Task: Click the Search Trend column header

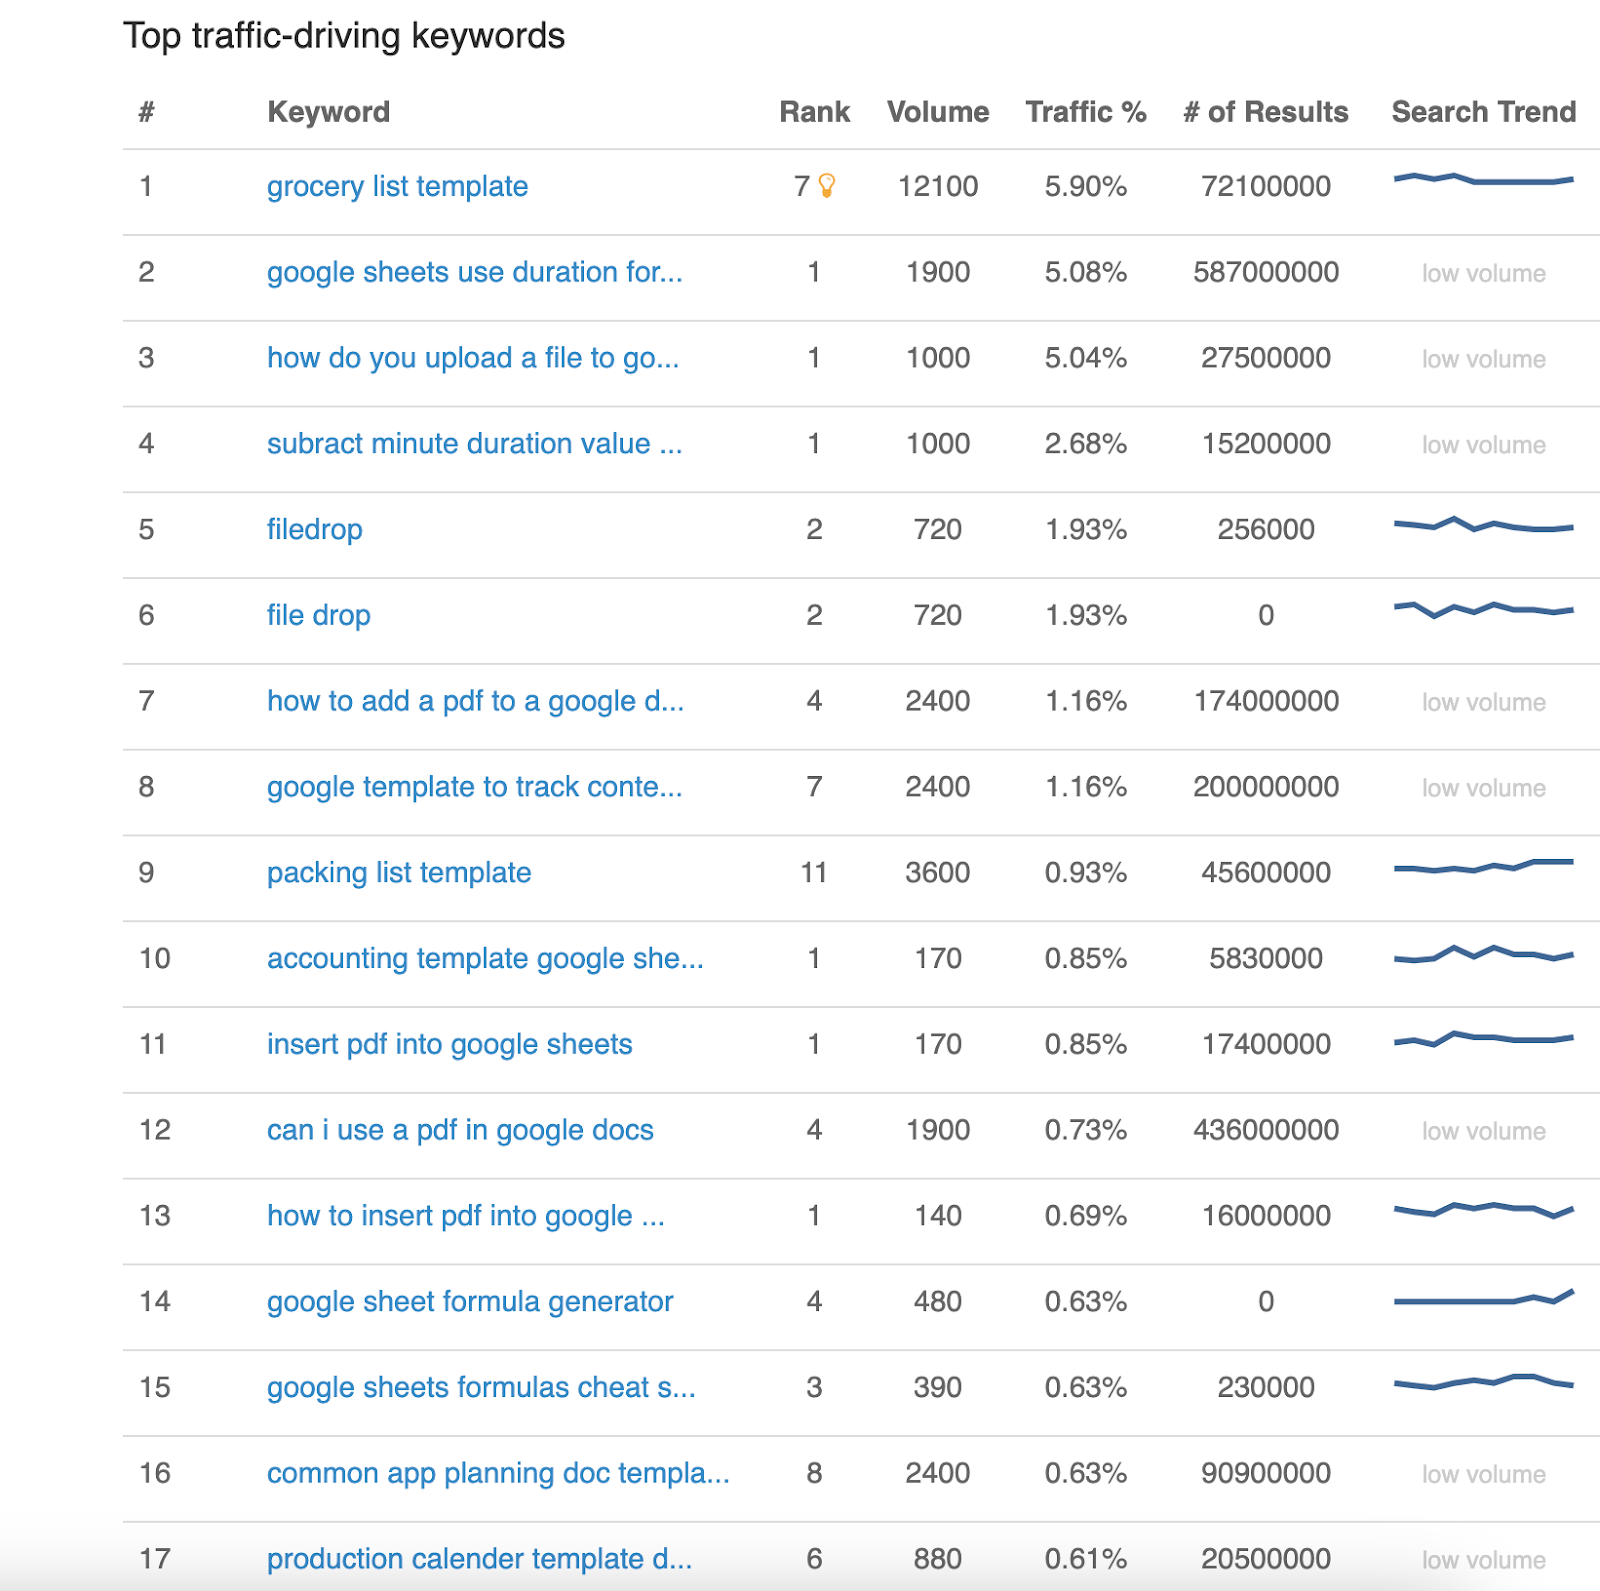Action: pyautogui.click(x=1483, y=112)
